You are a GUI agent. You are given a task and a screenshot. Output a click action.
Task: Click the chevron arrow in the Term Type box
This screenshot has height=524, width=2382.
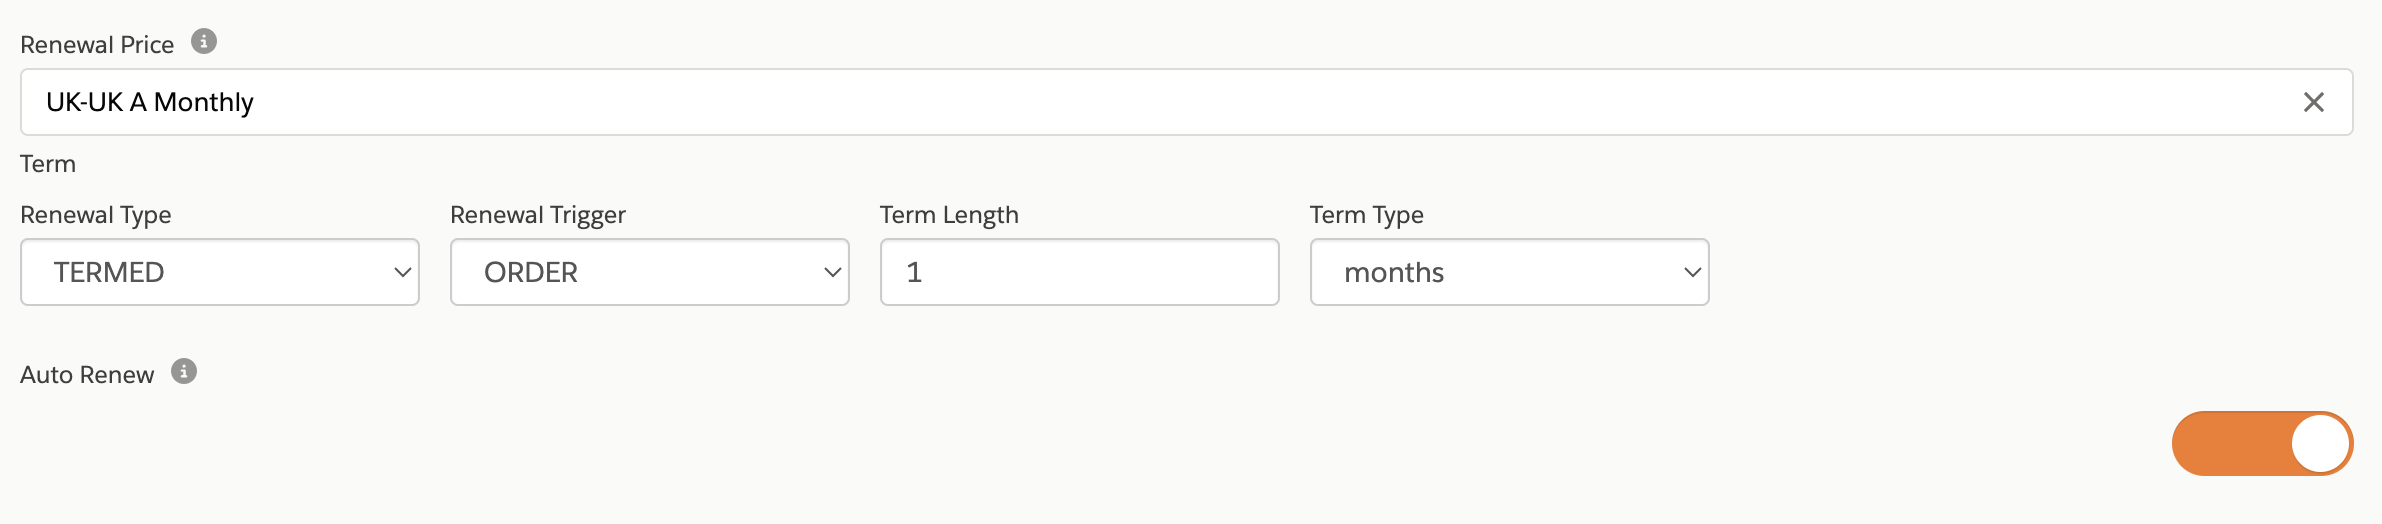[x=1692, y=272]
